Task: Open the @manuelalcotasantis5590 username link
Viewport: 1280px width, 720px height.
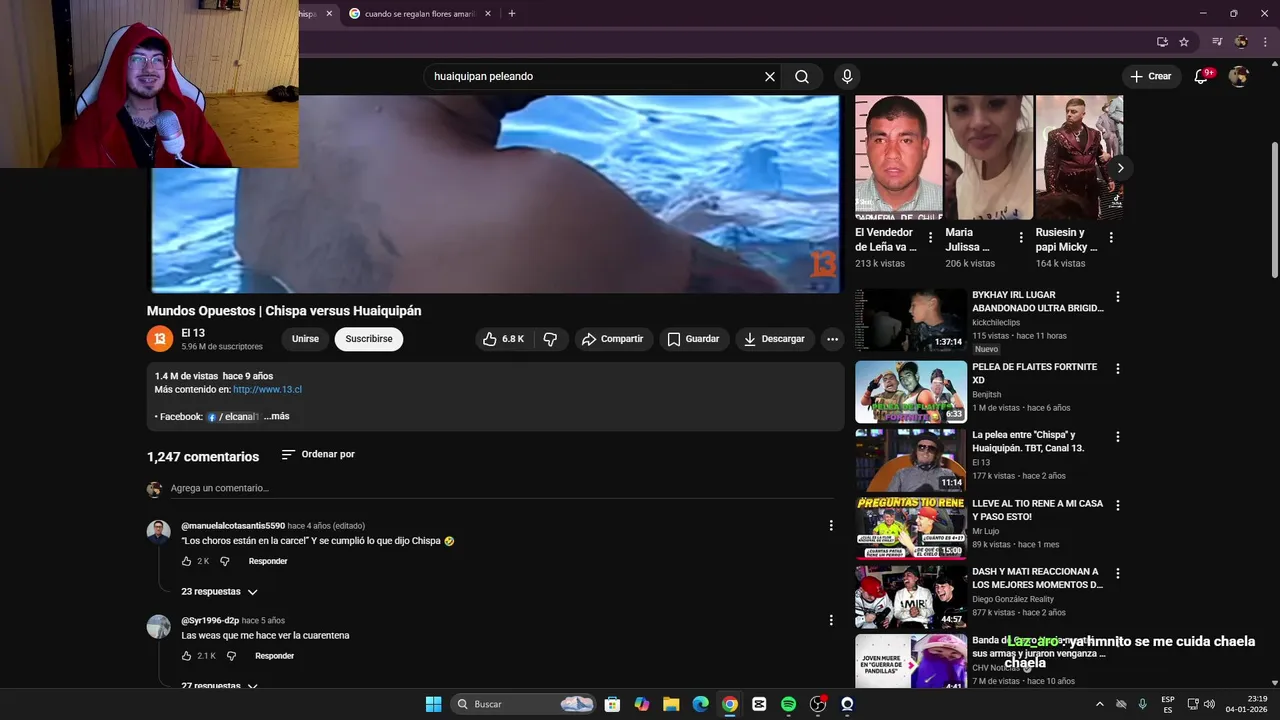Action: point(233,526)
